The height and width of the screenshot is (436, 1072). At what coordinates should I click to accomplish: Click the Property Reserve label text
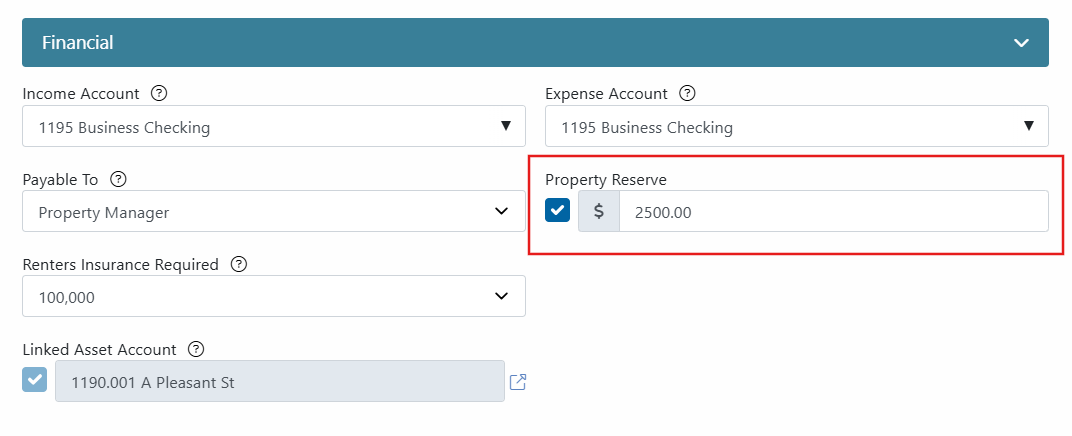605,180
